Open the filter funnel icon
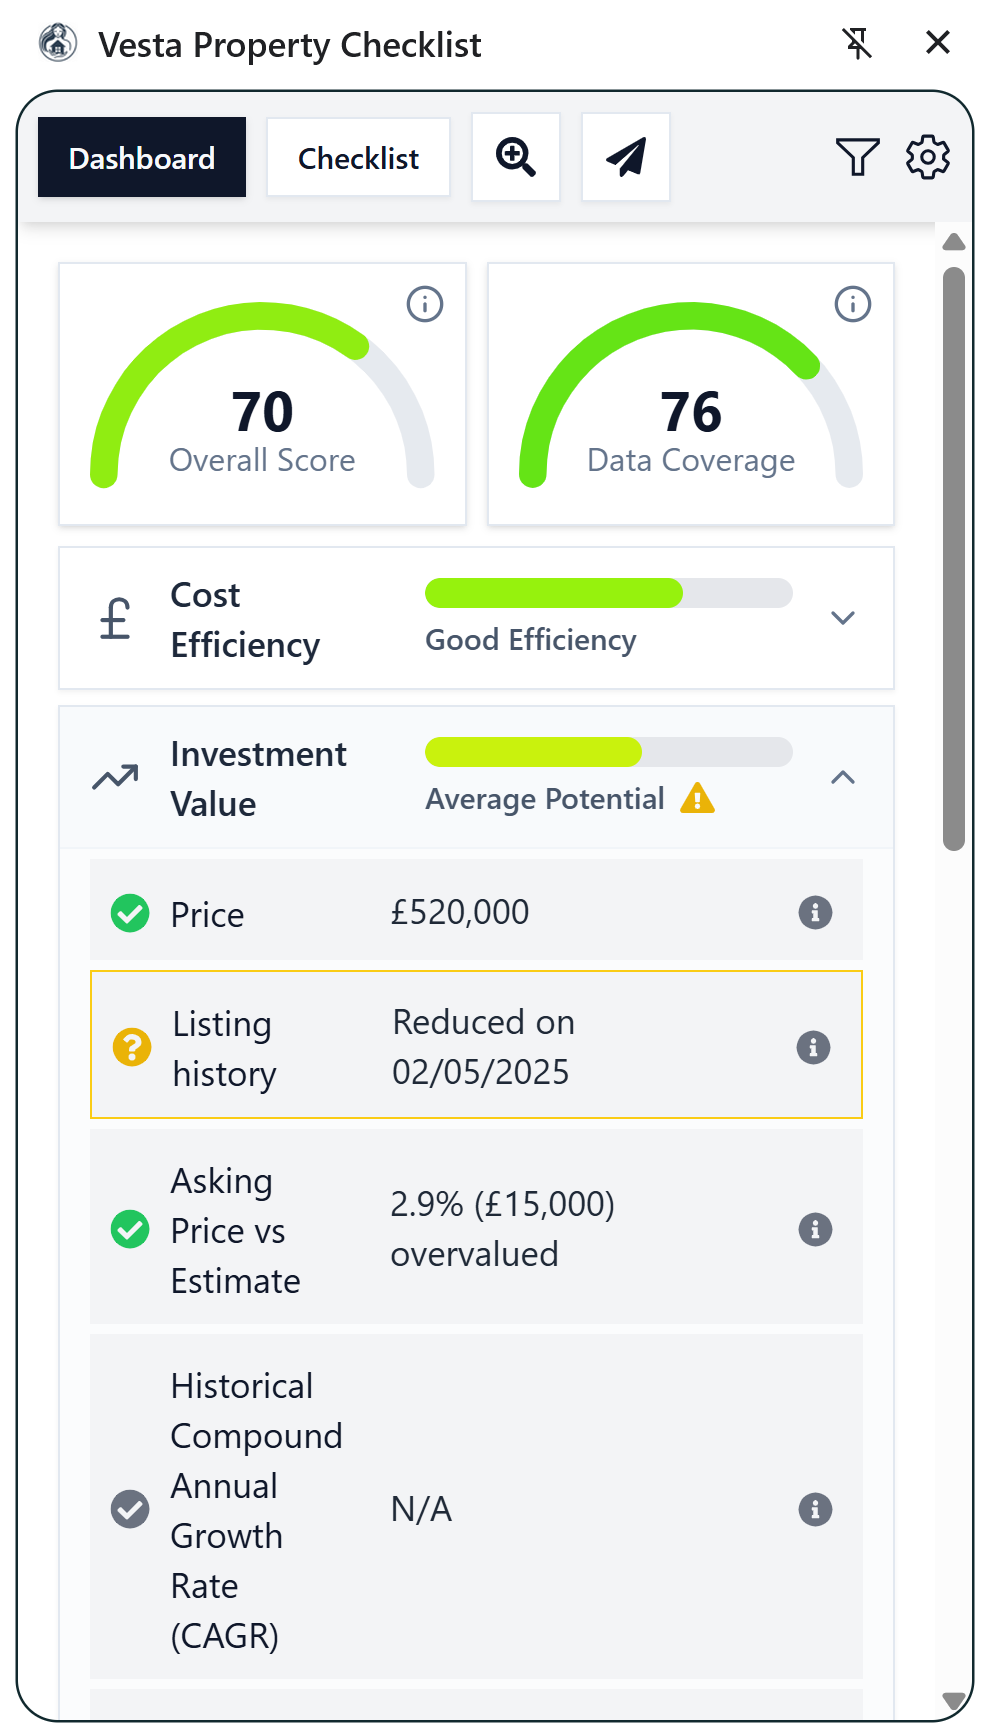Screen dimensions: 992x1735 click(x=857, y=157)
